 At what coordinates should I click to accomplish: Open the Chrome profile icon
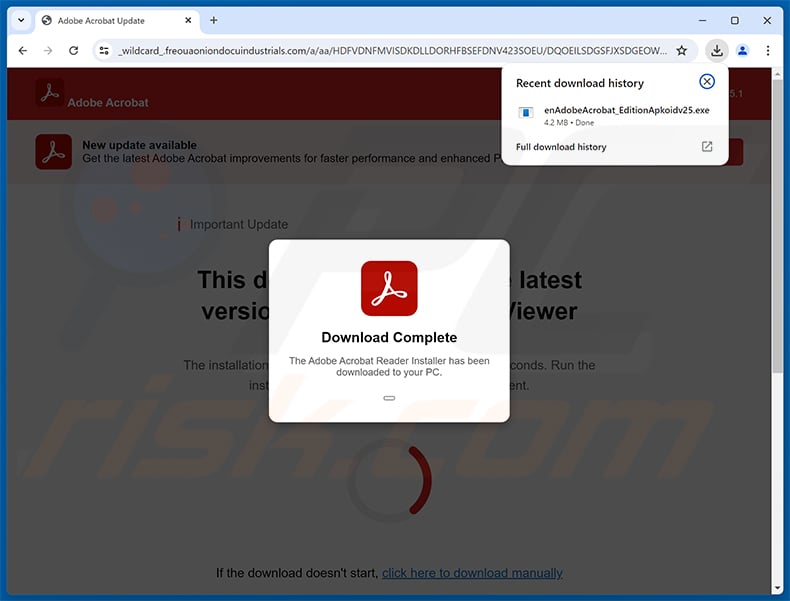tap(742, 50)
